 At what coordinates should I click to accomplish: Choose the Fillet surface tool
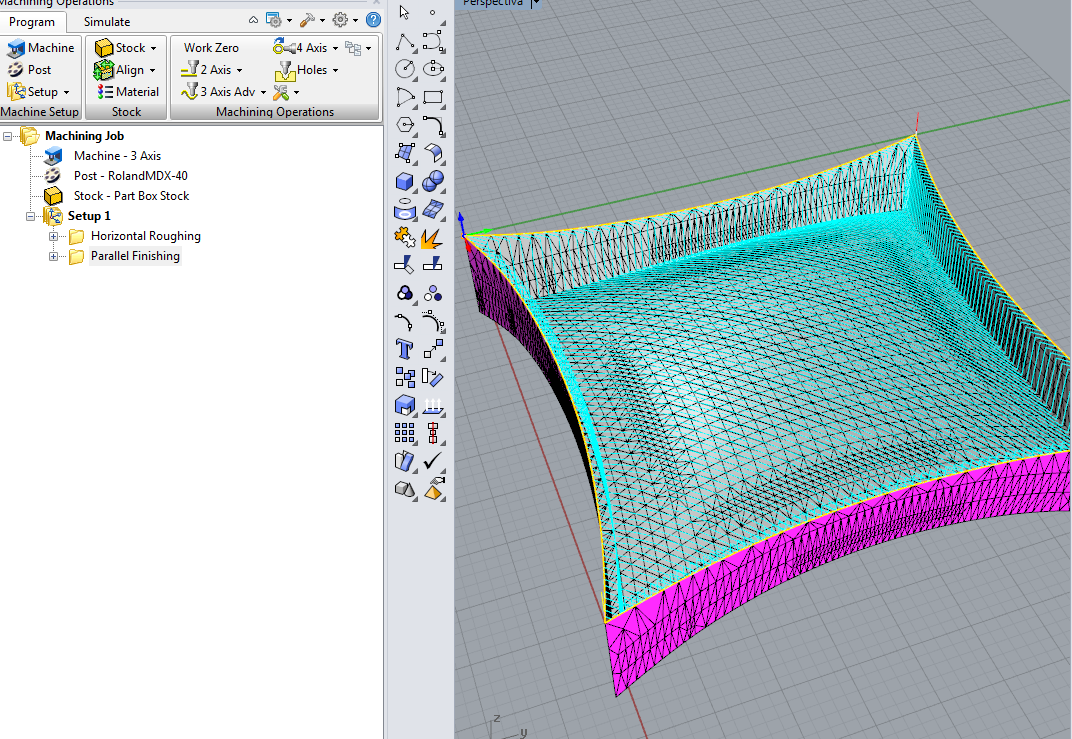(x=433, y=153)
